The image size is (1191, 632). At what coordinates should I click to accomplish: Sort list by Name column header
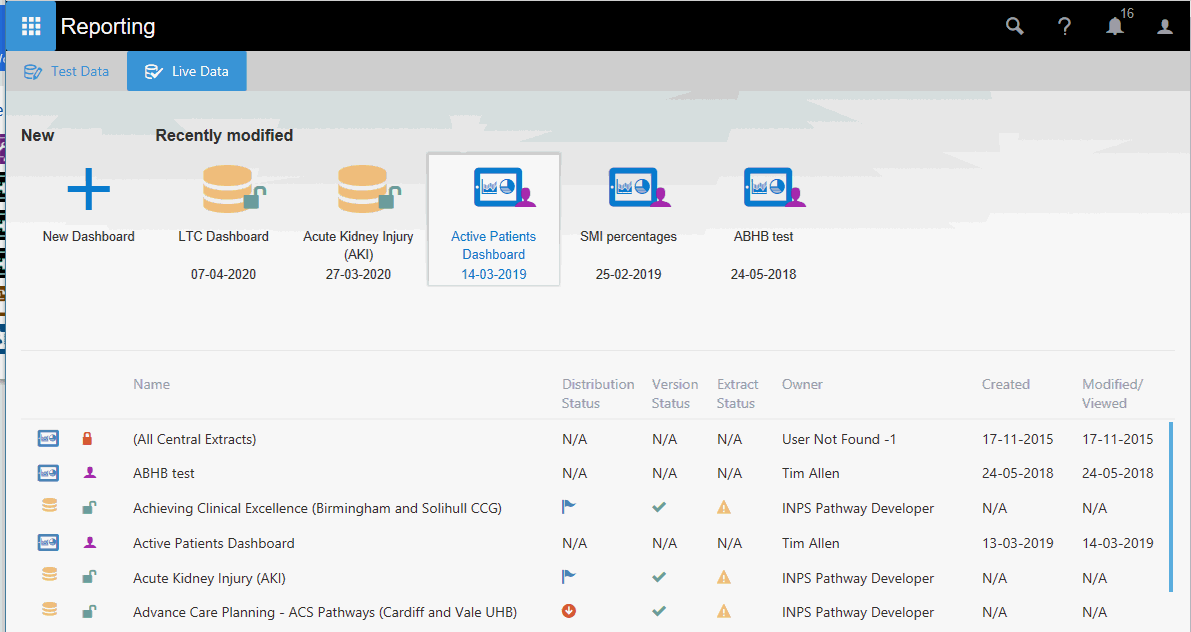click(x=151, y=384)
